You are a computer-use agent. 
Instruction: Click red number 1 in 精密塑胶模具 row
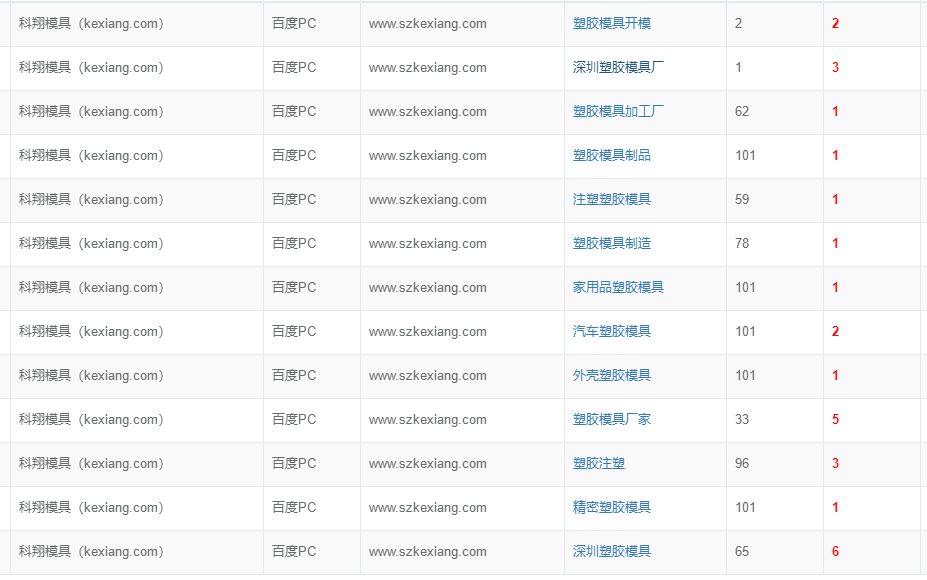click(835, 507)
